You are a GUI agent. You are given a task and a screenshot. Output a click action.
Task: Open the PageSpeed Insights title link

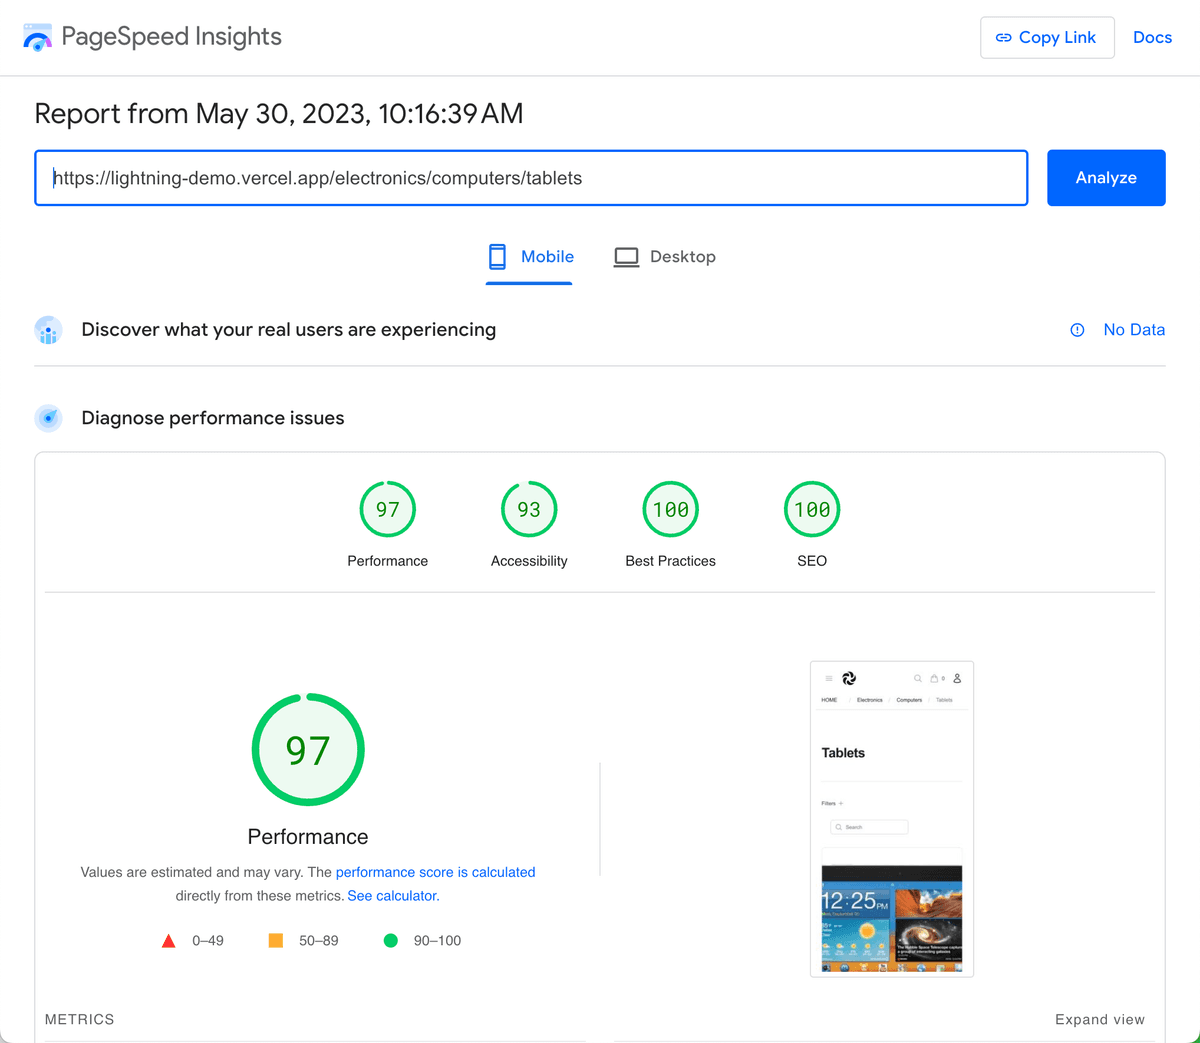[x=171, y=37]
